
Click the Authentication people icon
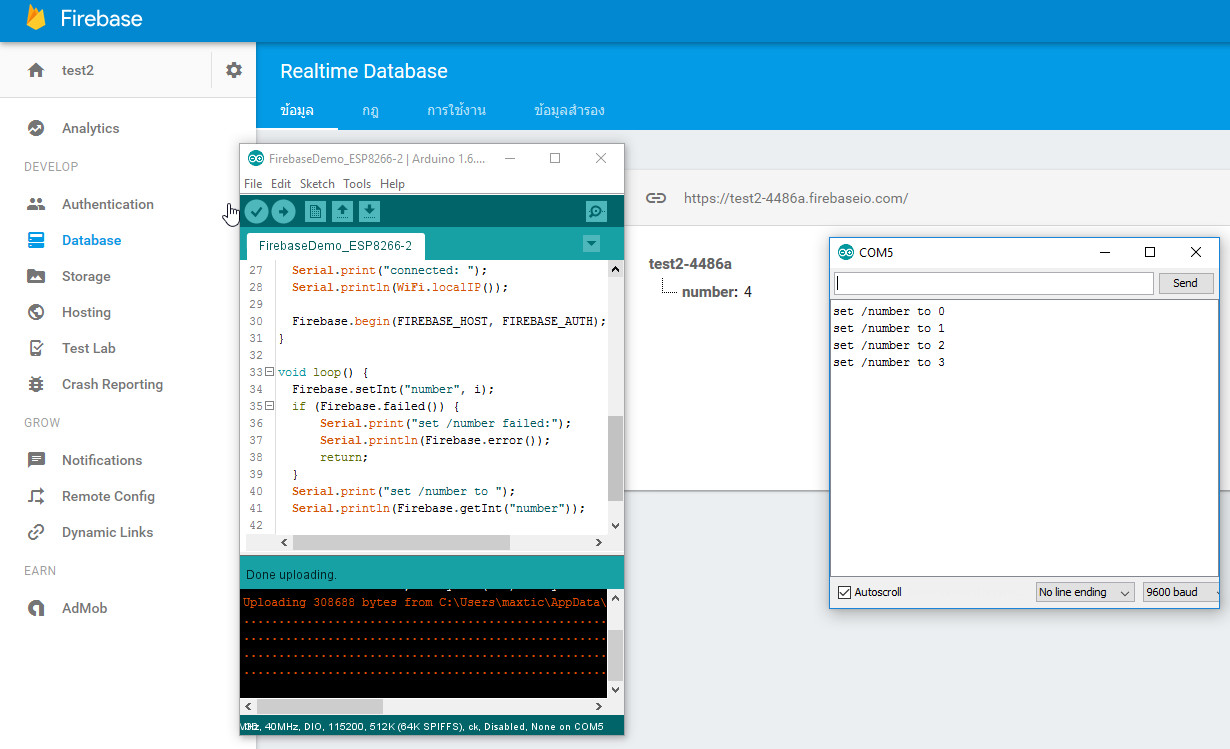pos(36,204)
